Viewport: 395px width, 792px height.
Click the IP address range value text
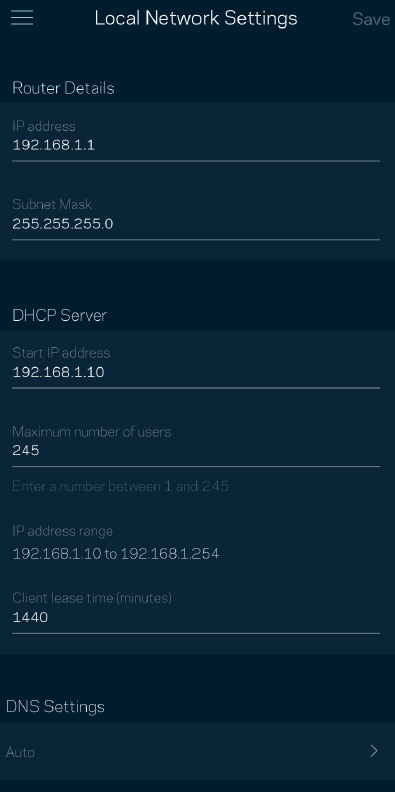(116, 554)
